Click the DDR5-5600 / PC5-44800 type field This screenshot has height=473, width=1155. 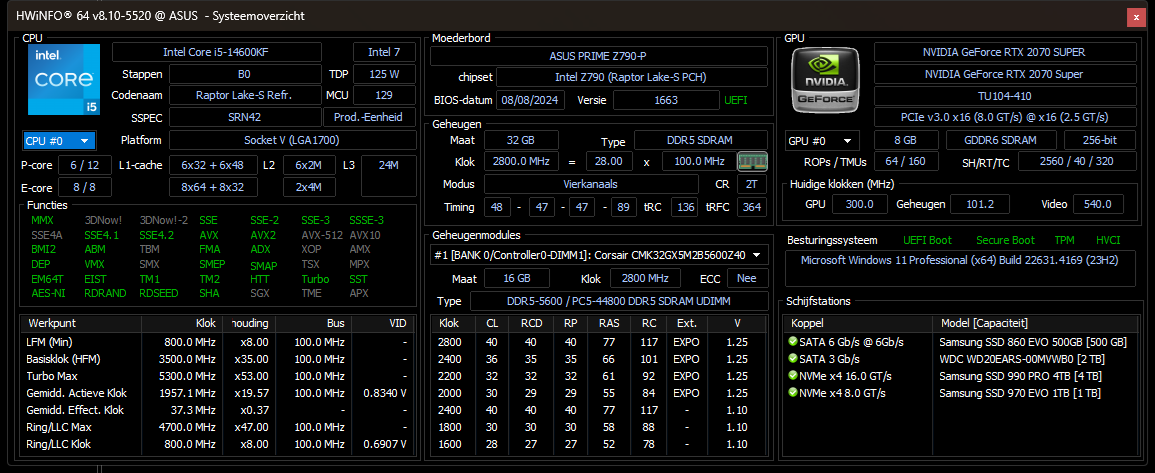618,301
